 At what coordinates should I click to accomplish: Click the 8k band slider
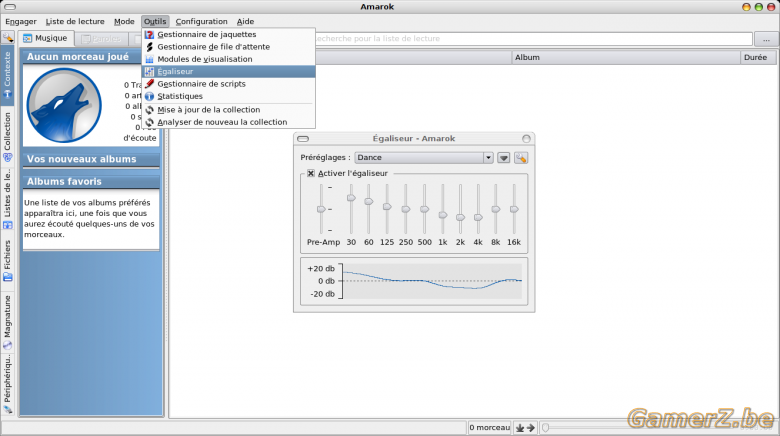click(495, 209)
